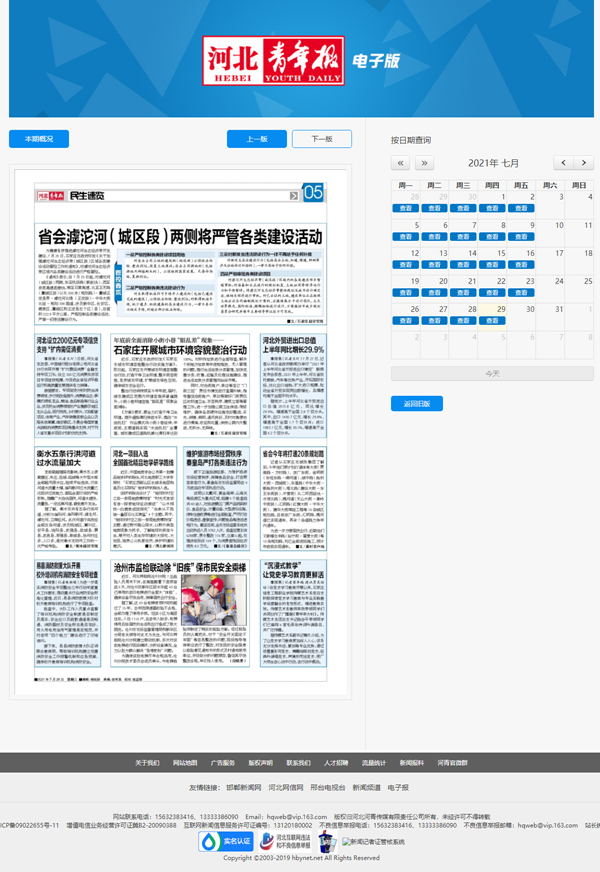The image size is (600, 872).
Task: Open 关于我们 in footer menu
Action: click(147, 762)
